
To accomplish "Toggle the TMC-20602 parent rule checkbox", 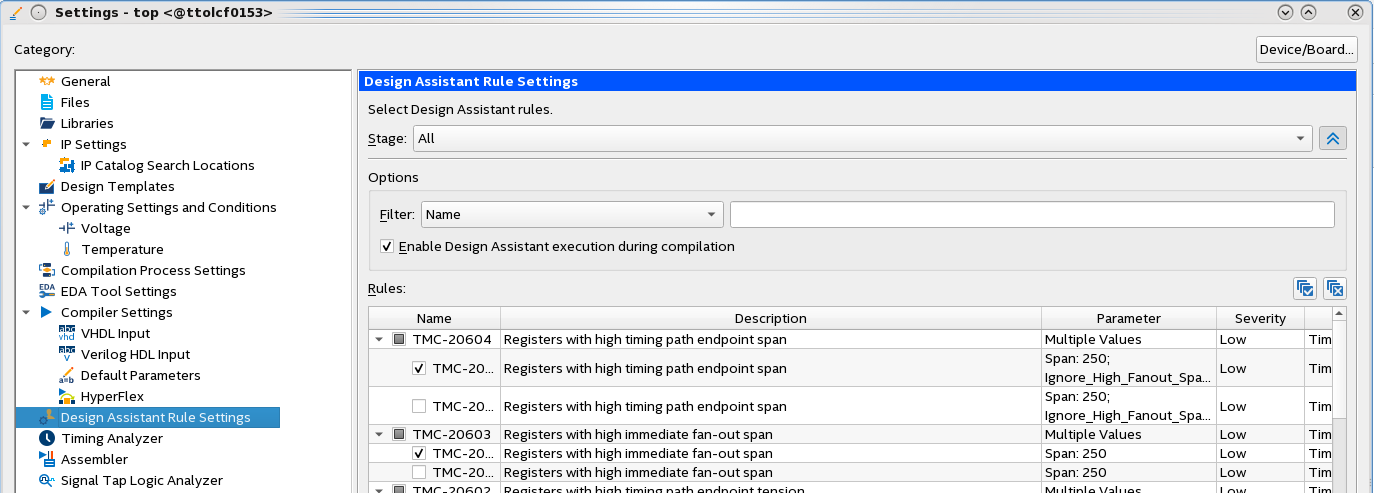I will [x=399, y=489].
